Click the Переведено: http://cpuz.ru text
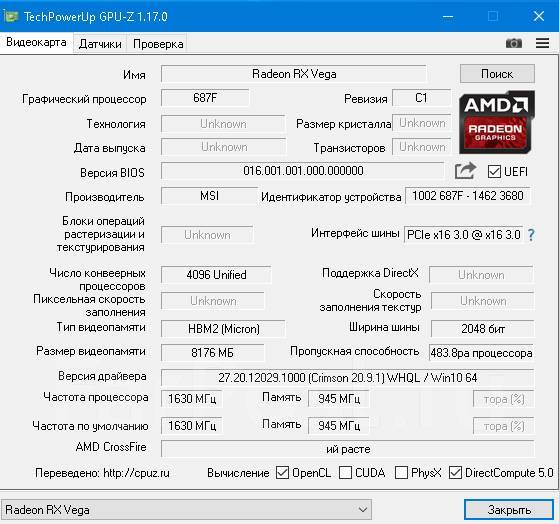Viewport: 559px width, 524px height. 102,473
